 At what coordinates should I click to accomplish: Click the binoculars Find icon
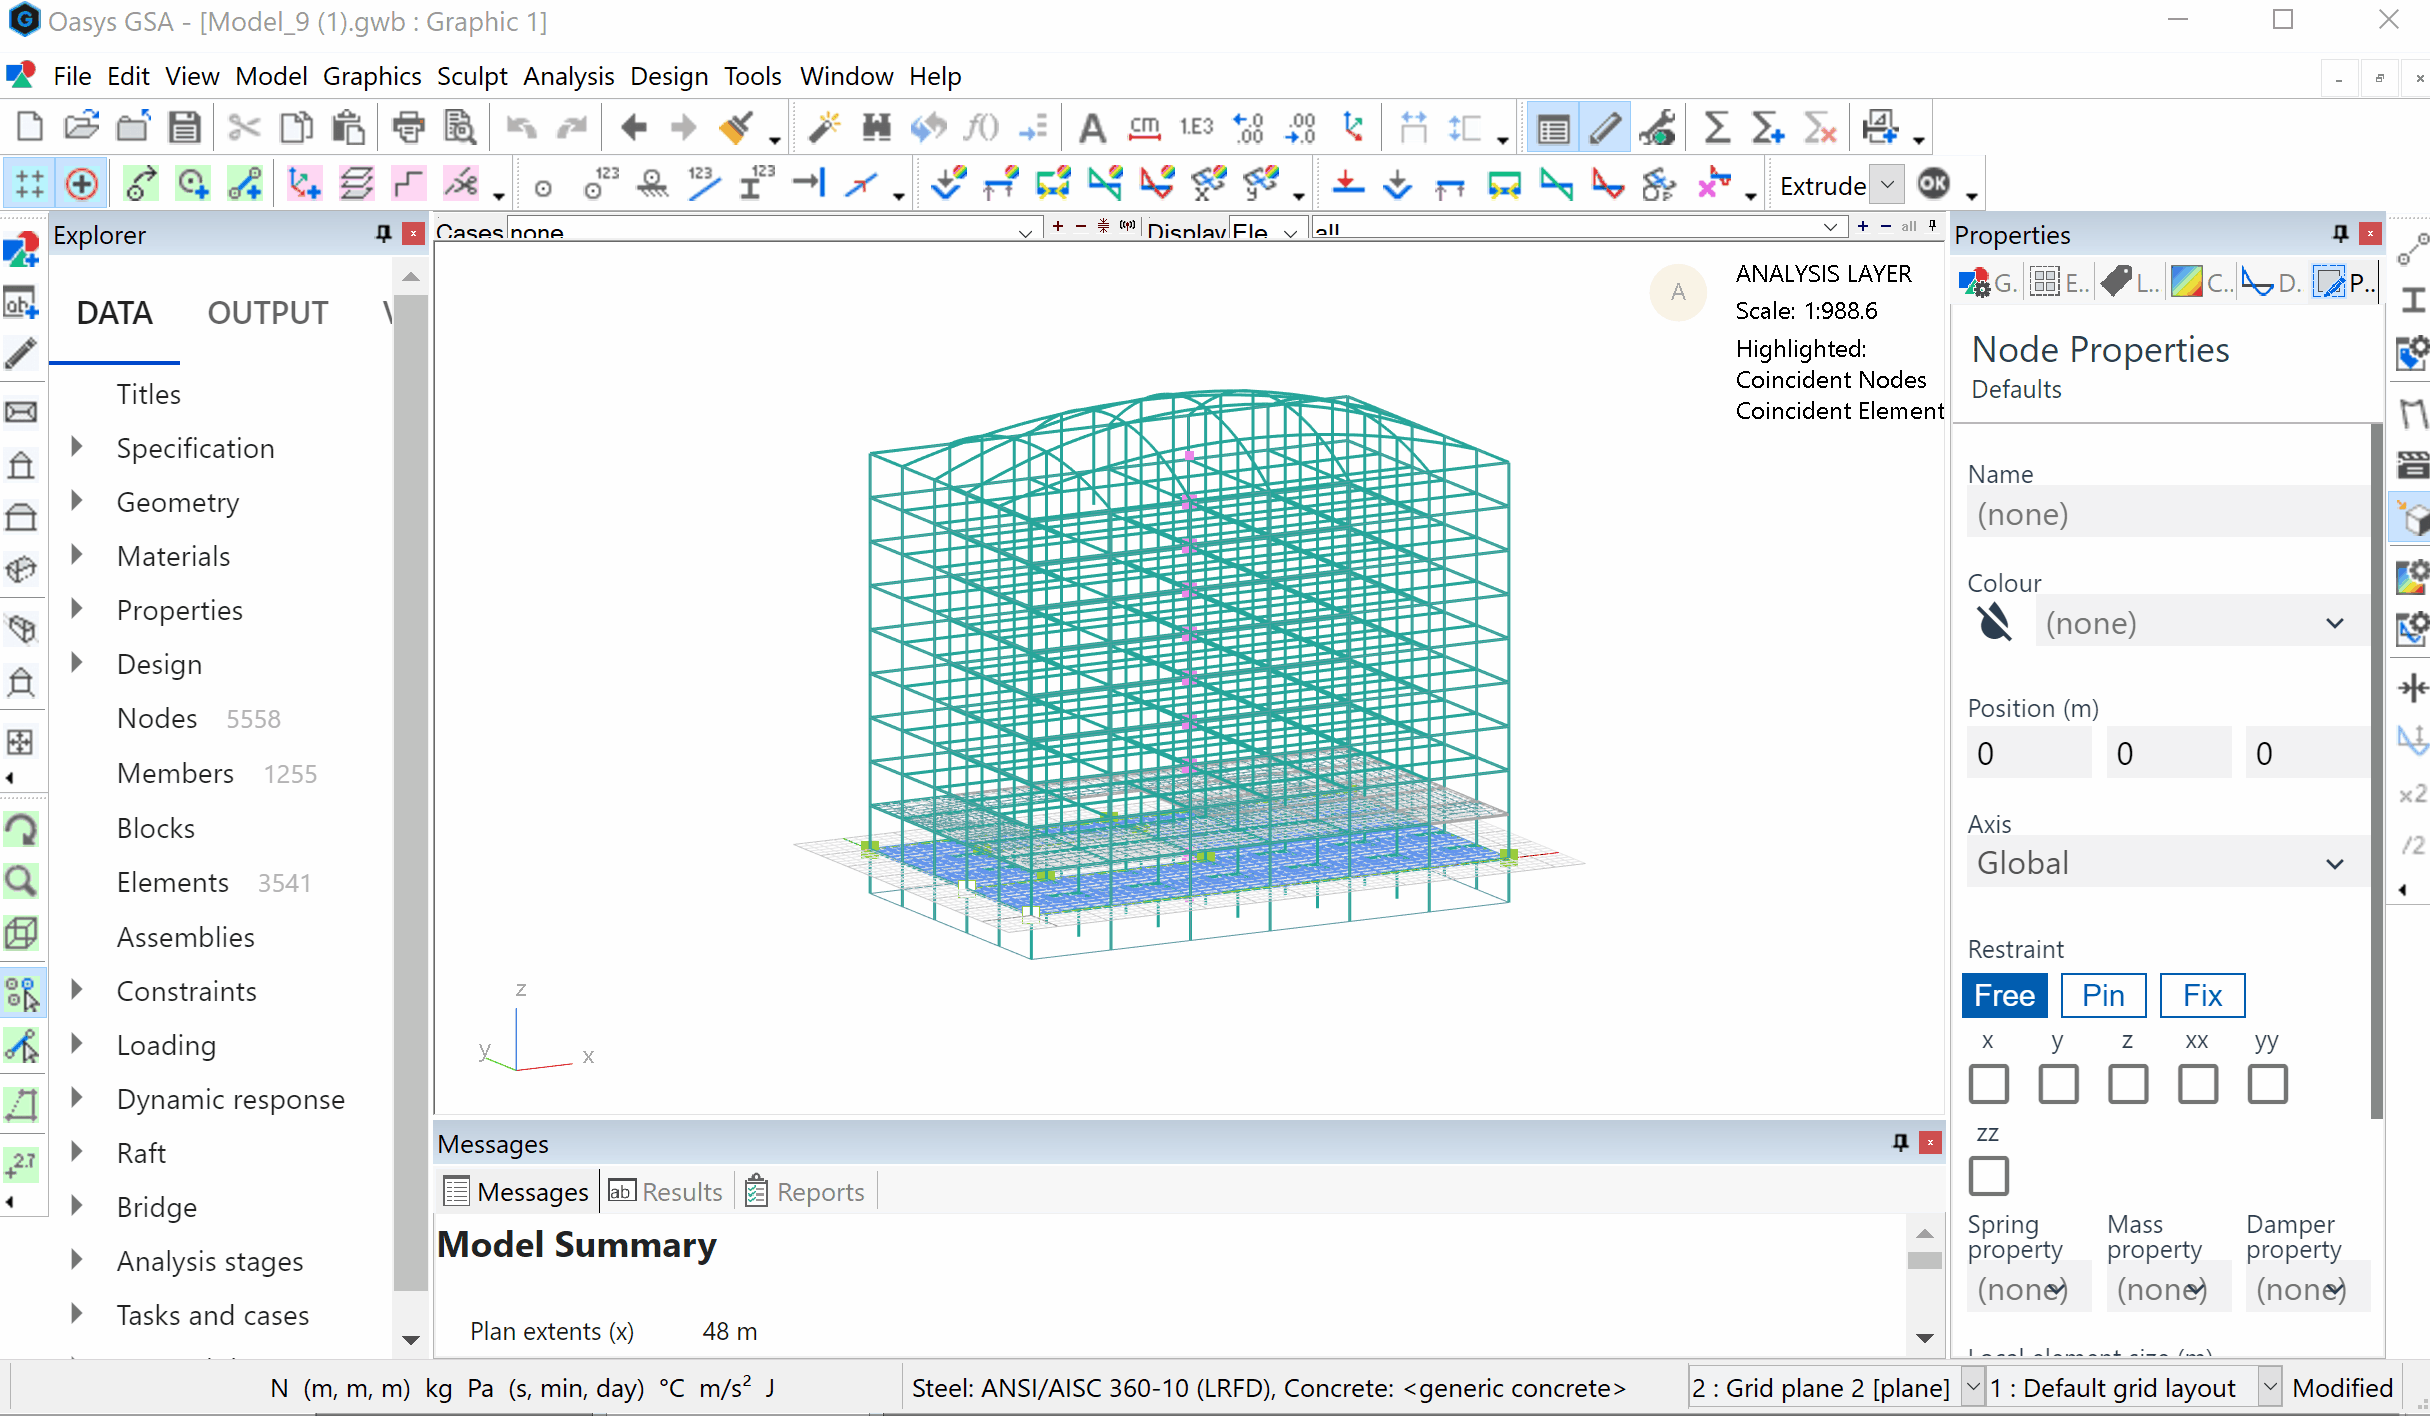point(877,128)
